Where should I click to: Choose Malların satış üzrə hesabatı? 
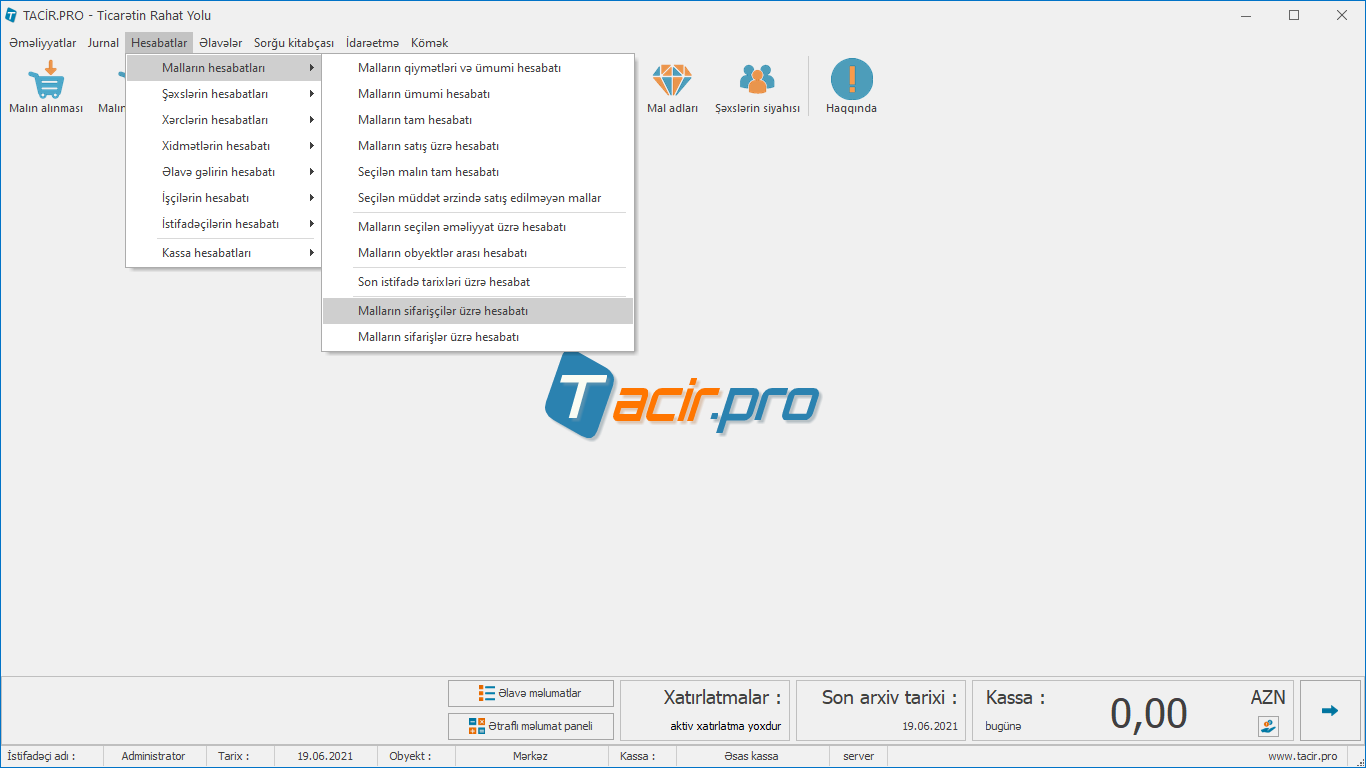pyautogui.click(x=428, y=146)
